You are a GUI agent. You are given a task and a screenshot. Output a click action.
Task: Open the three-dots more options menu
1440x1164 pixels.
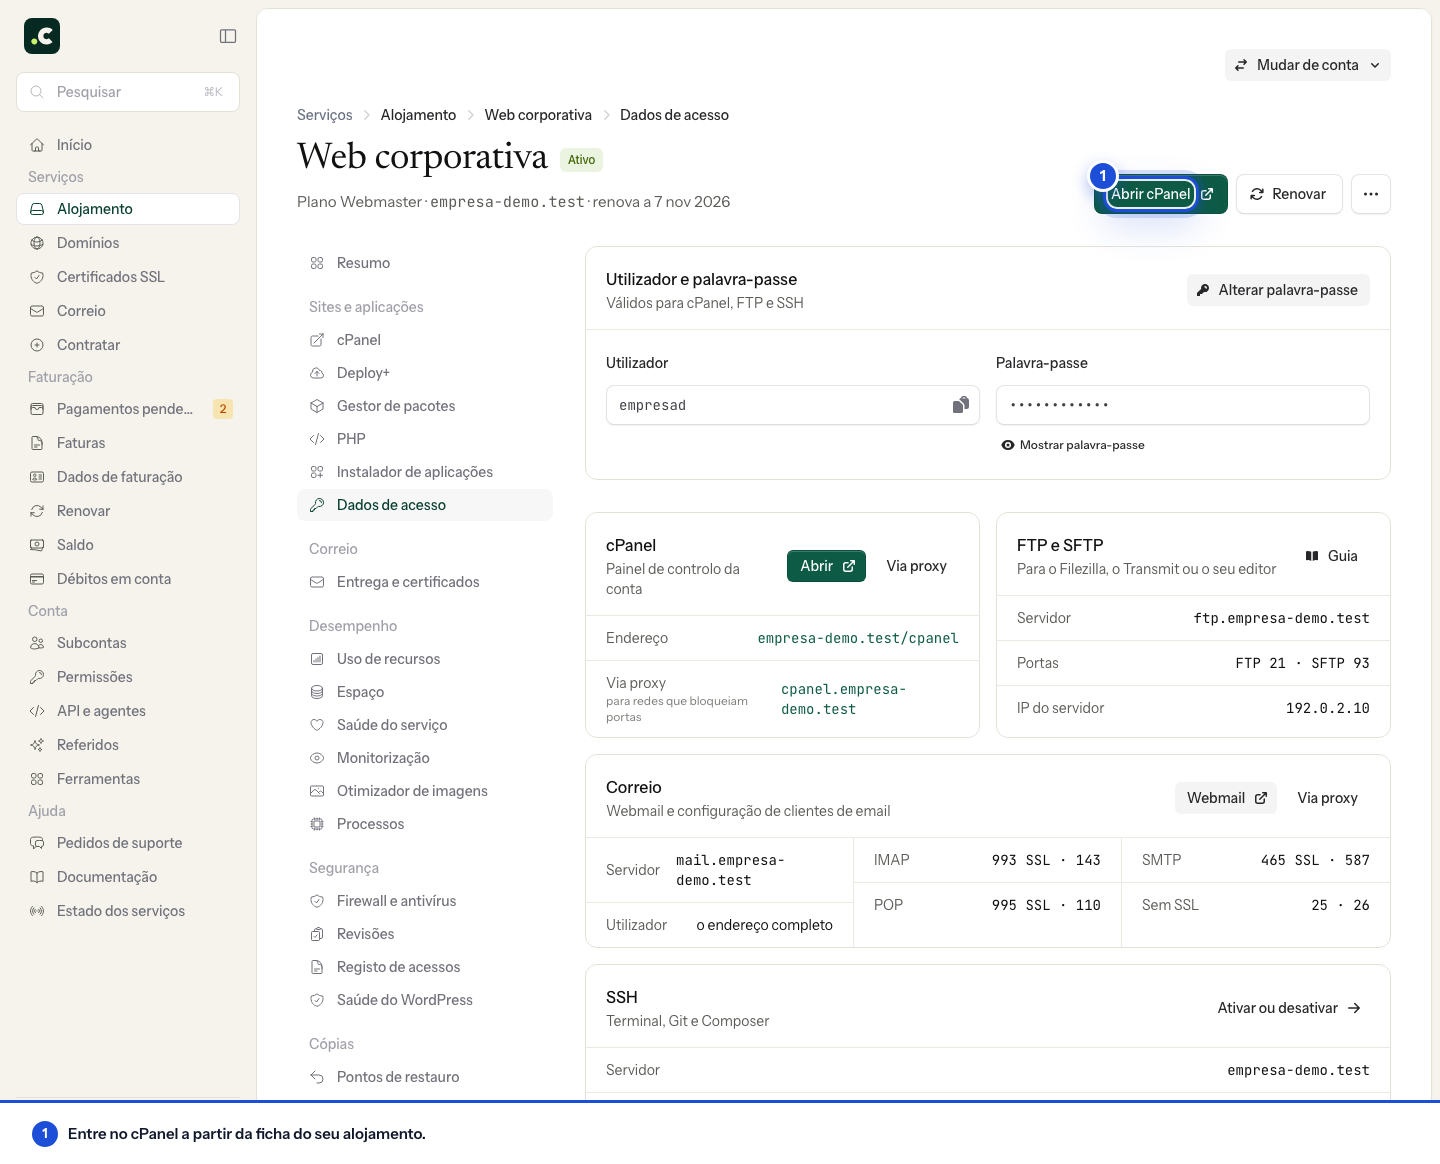[x=1371, y=194]
